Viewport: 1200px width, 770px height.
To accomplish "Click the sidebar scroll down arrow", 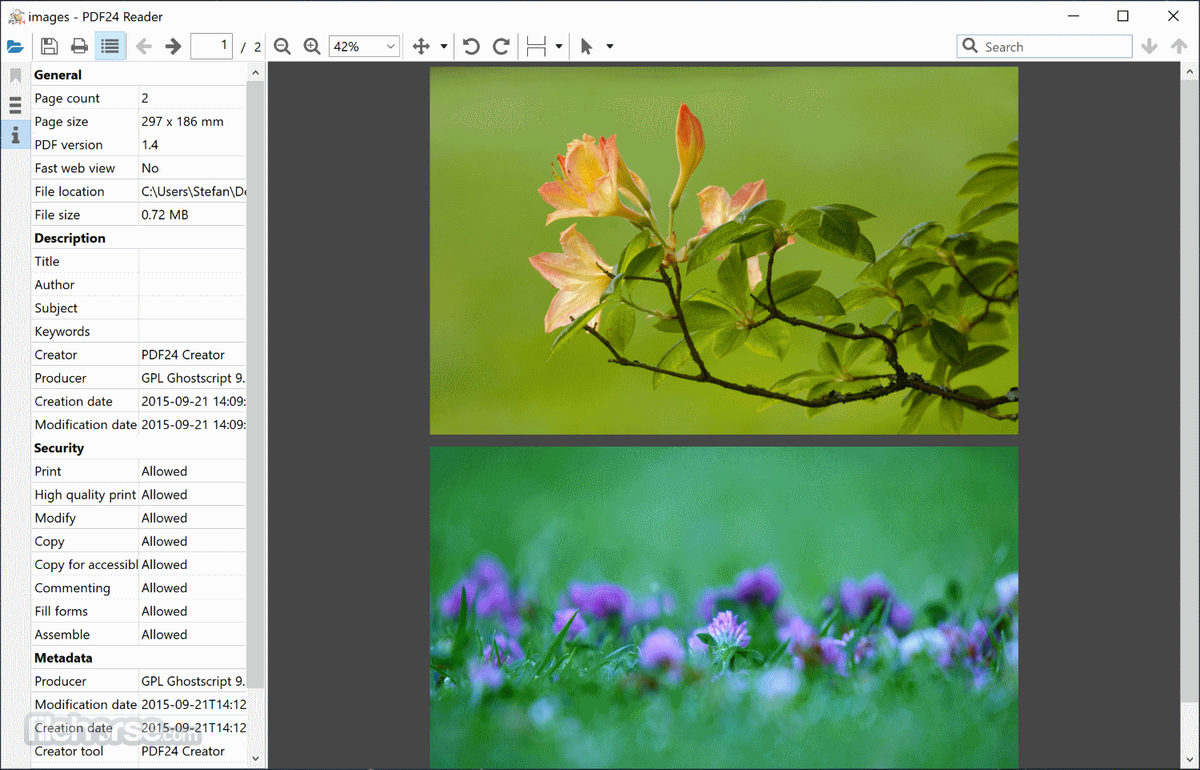I will click(255, 759).
